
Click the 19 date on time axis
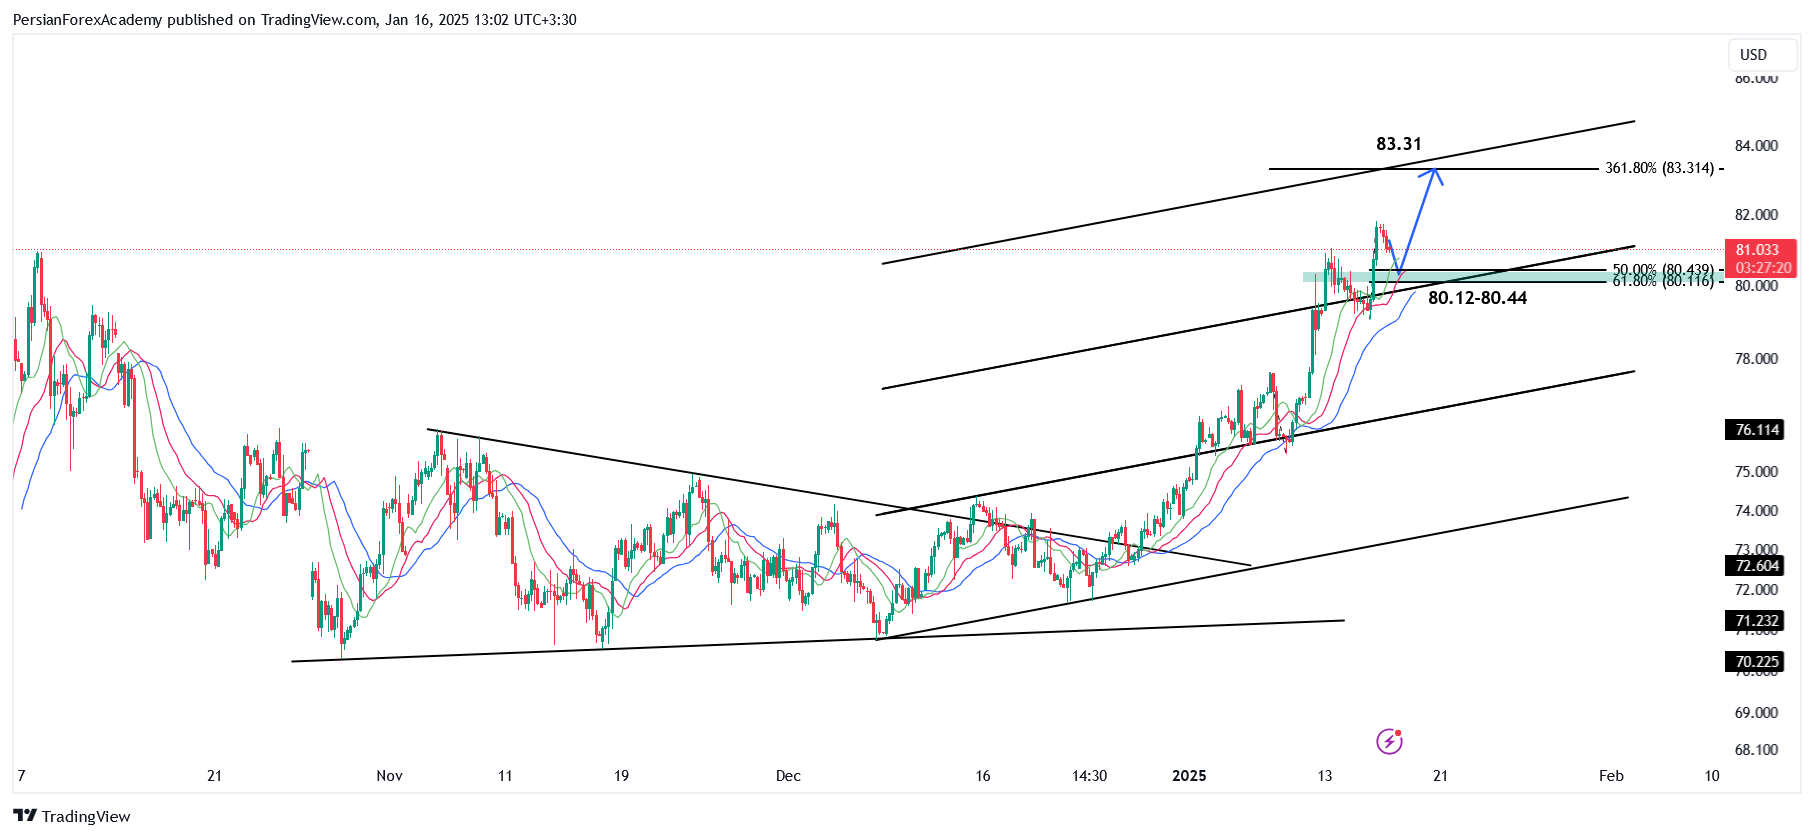coord(621,776)
